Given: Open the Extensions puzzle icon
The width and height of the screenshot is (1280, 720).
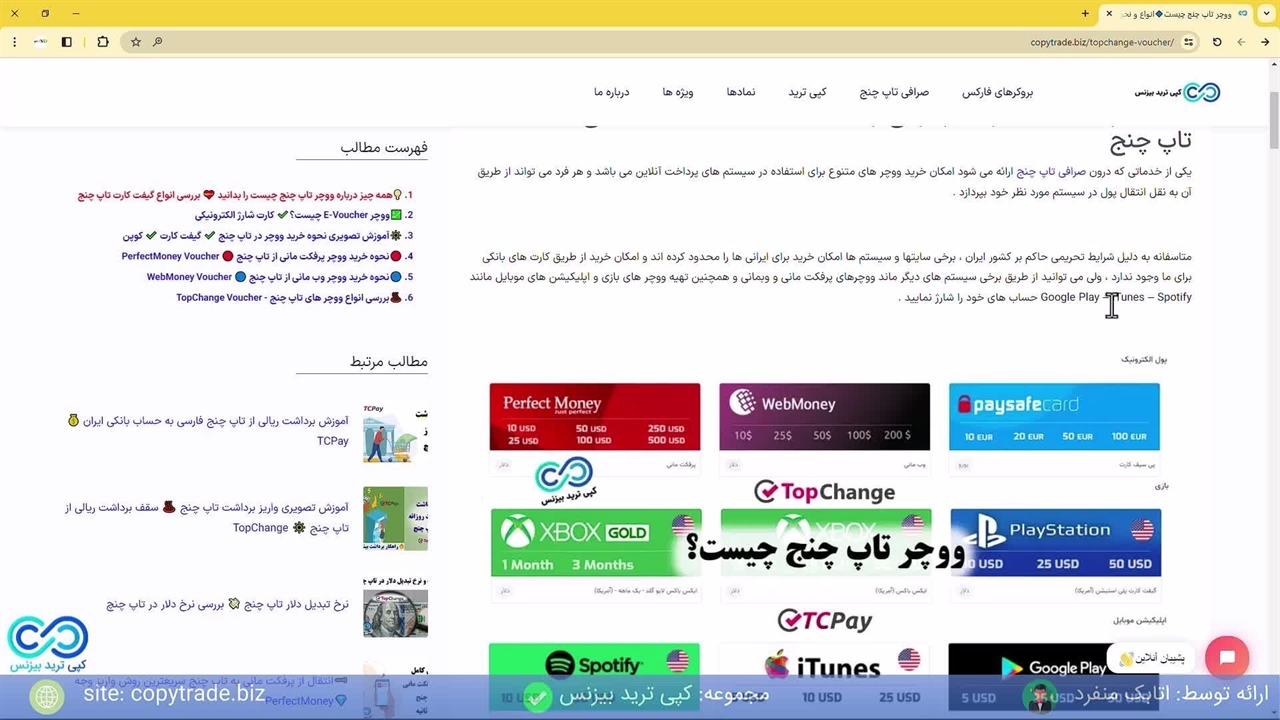Looking at the screenshot, I should point(103,42).
